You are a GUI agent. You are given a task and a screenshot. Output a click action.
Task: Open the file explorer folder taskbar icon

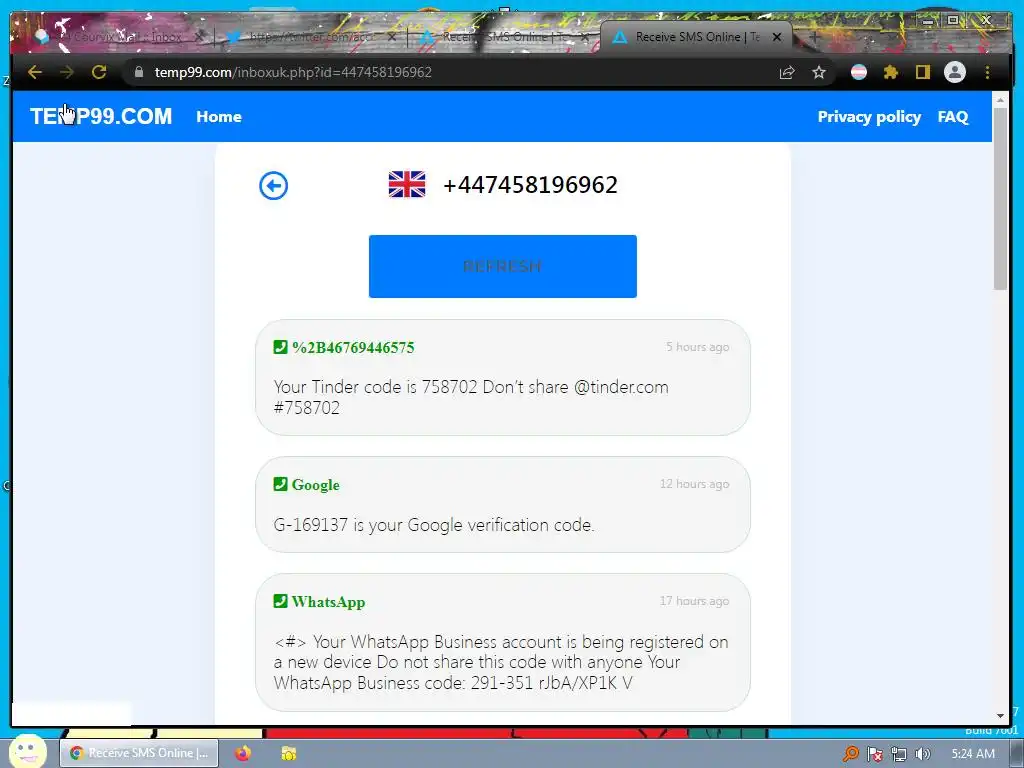click(289, 753)
